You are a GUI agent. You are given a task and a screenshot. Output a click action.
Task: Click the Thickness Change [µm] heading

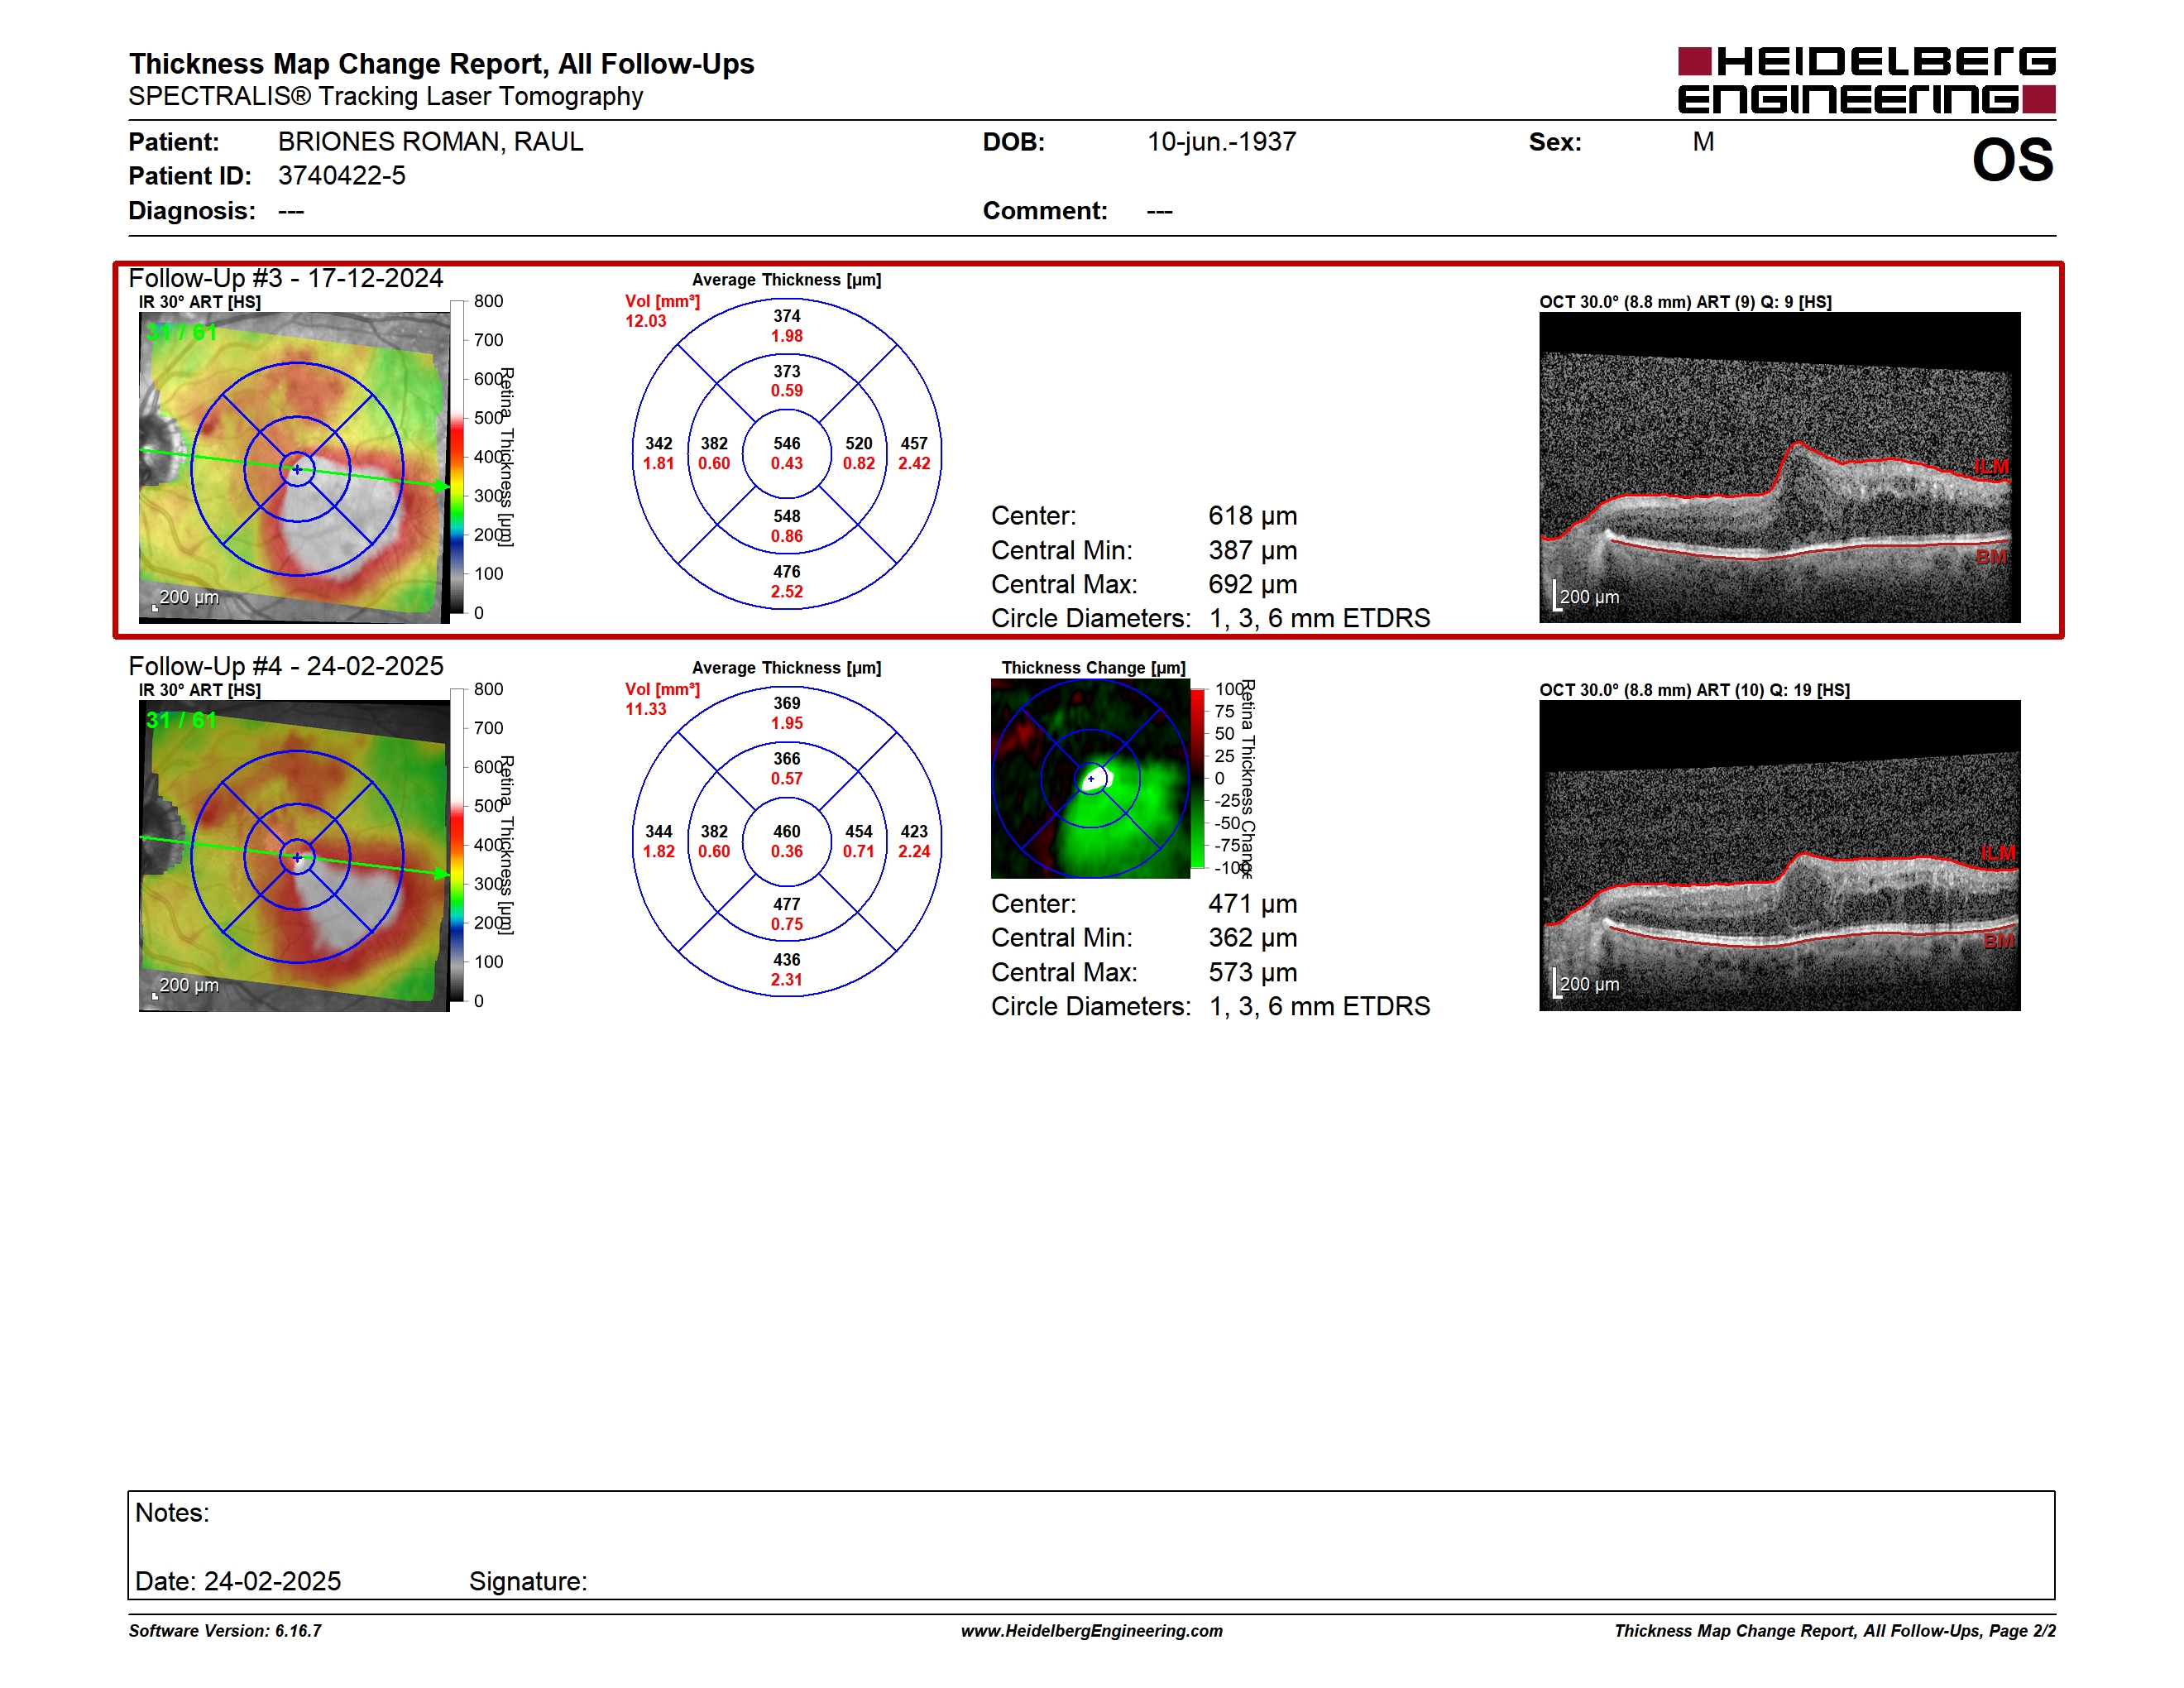pyautogui.click(x=1093, y=668)
